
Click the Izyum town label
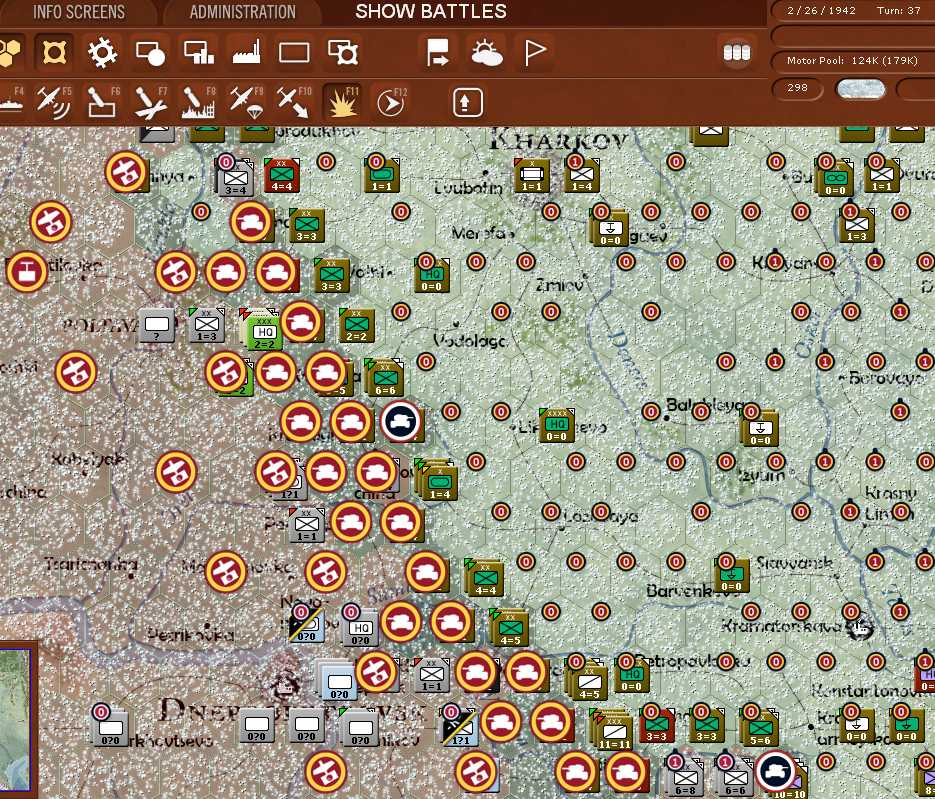[761, 475]
